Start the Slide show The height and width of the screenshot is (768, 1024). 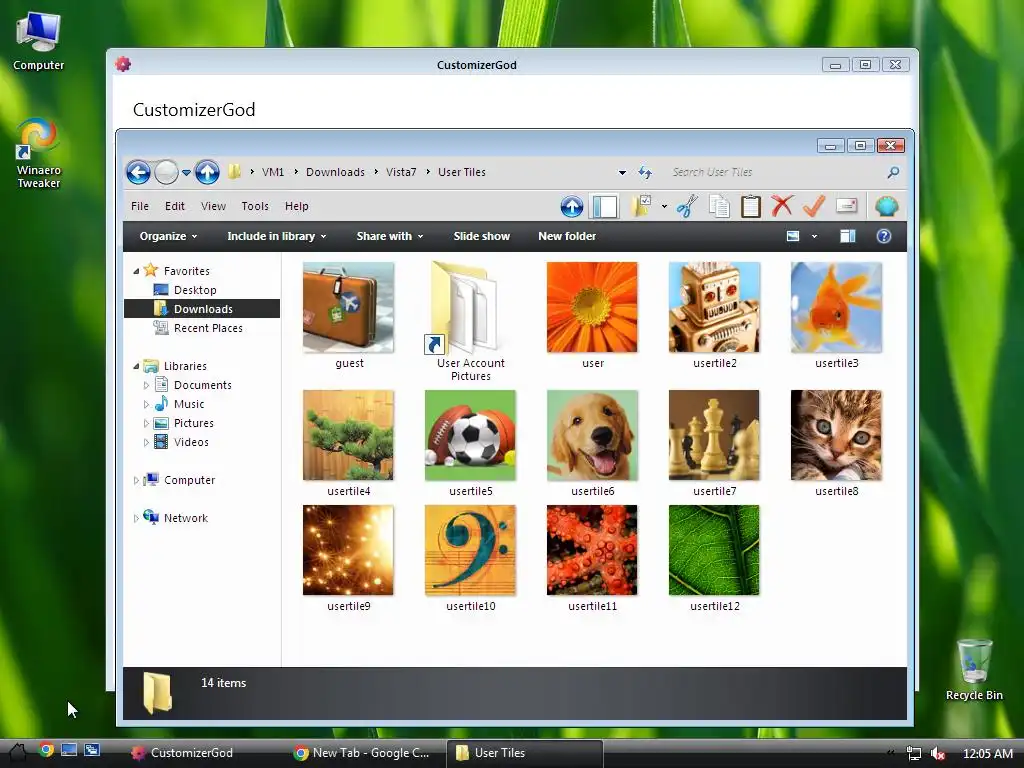[482, 236]
